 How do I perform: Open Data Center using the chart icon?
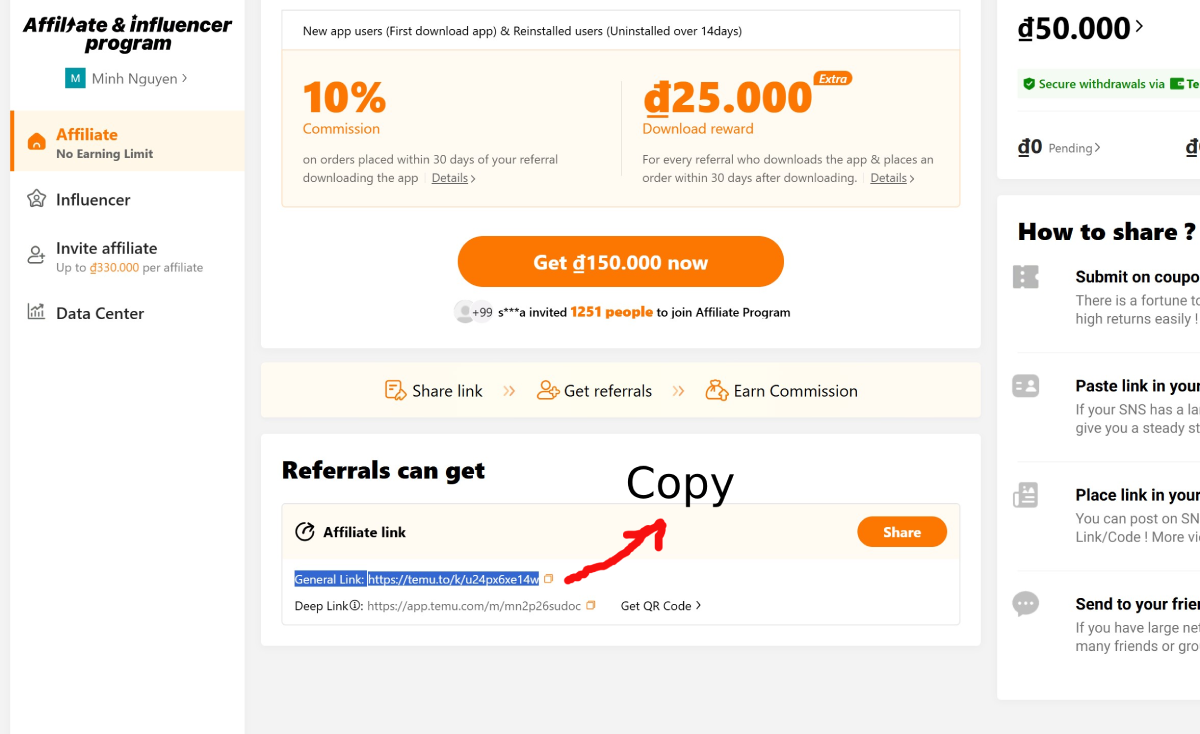(35, 313)
